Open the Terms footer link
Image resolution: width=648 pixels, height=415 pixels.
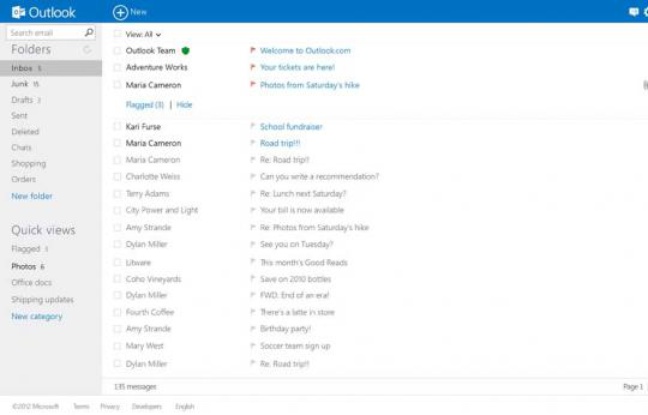81,406
